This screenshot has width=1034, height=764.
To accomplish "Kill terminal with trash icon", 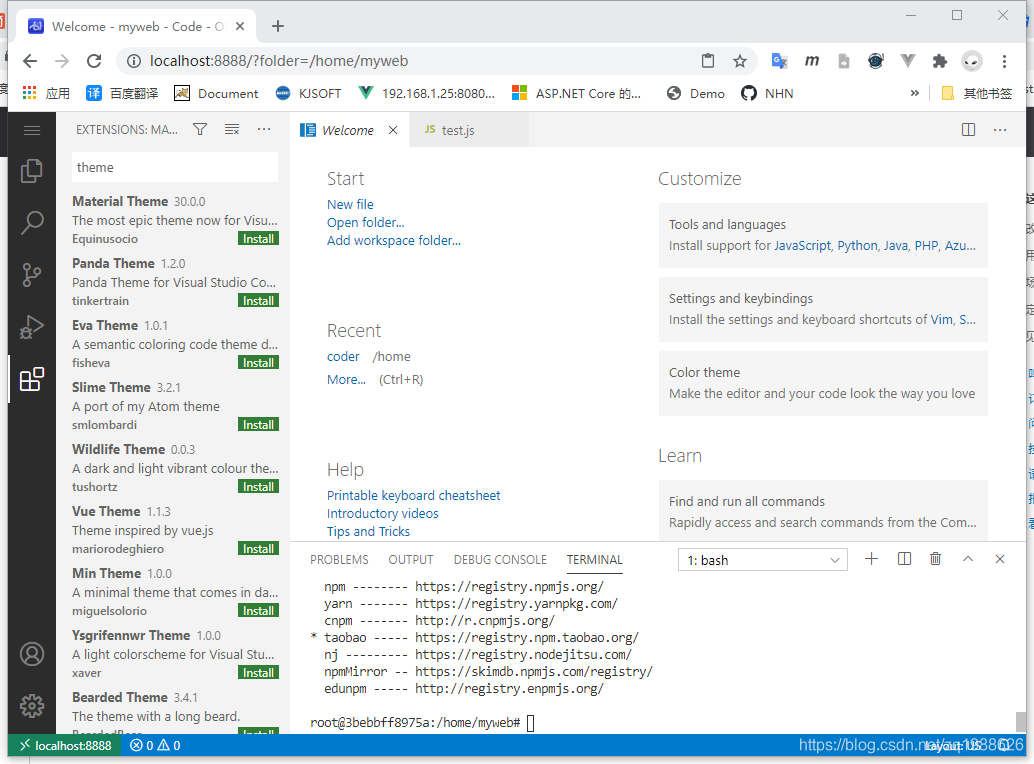I will tap(935, 559).
